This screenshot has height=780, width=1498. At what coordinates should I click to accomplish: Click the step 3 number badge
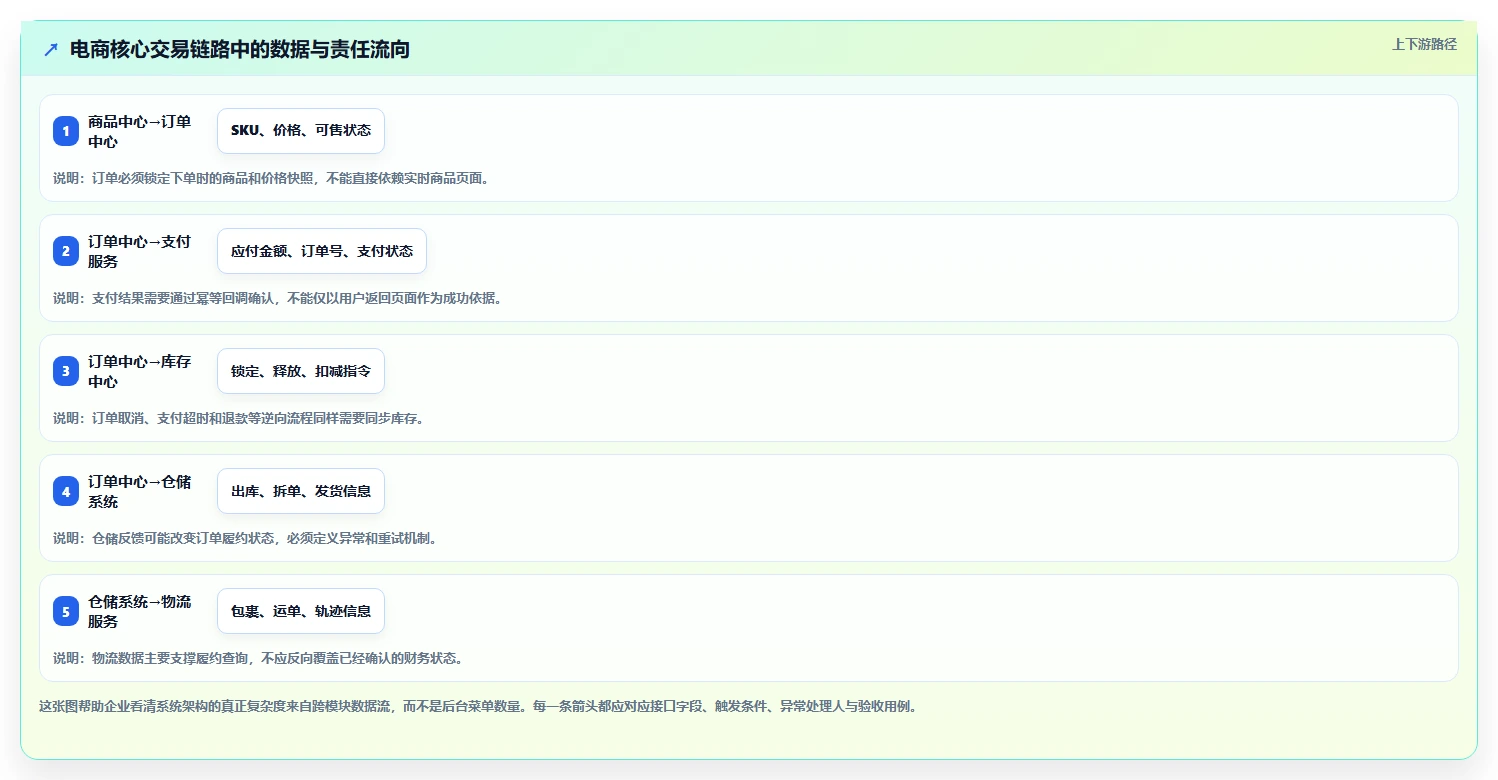(66, 371)
